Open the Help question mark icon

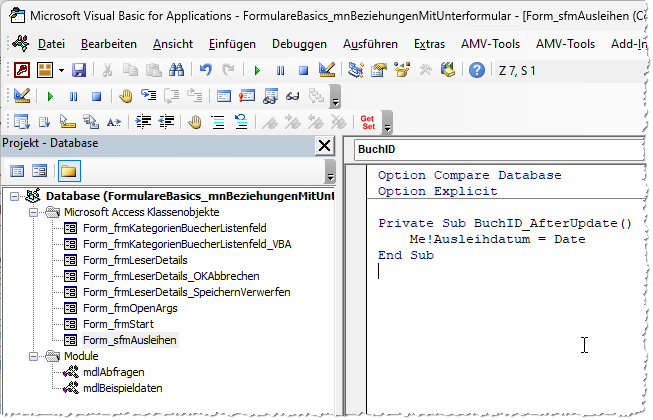pos(477,70)
